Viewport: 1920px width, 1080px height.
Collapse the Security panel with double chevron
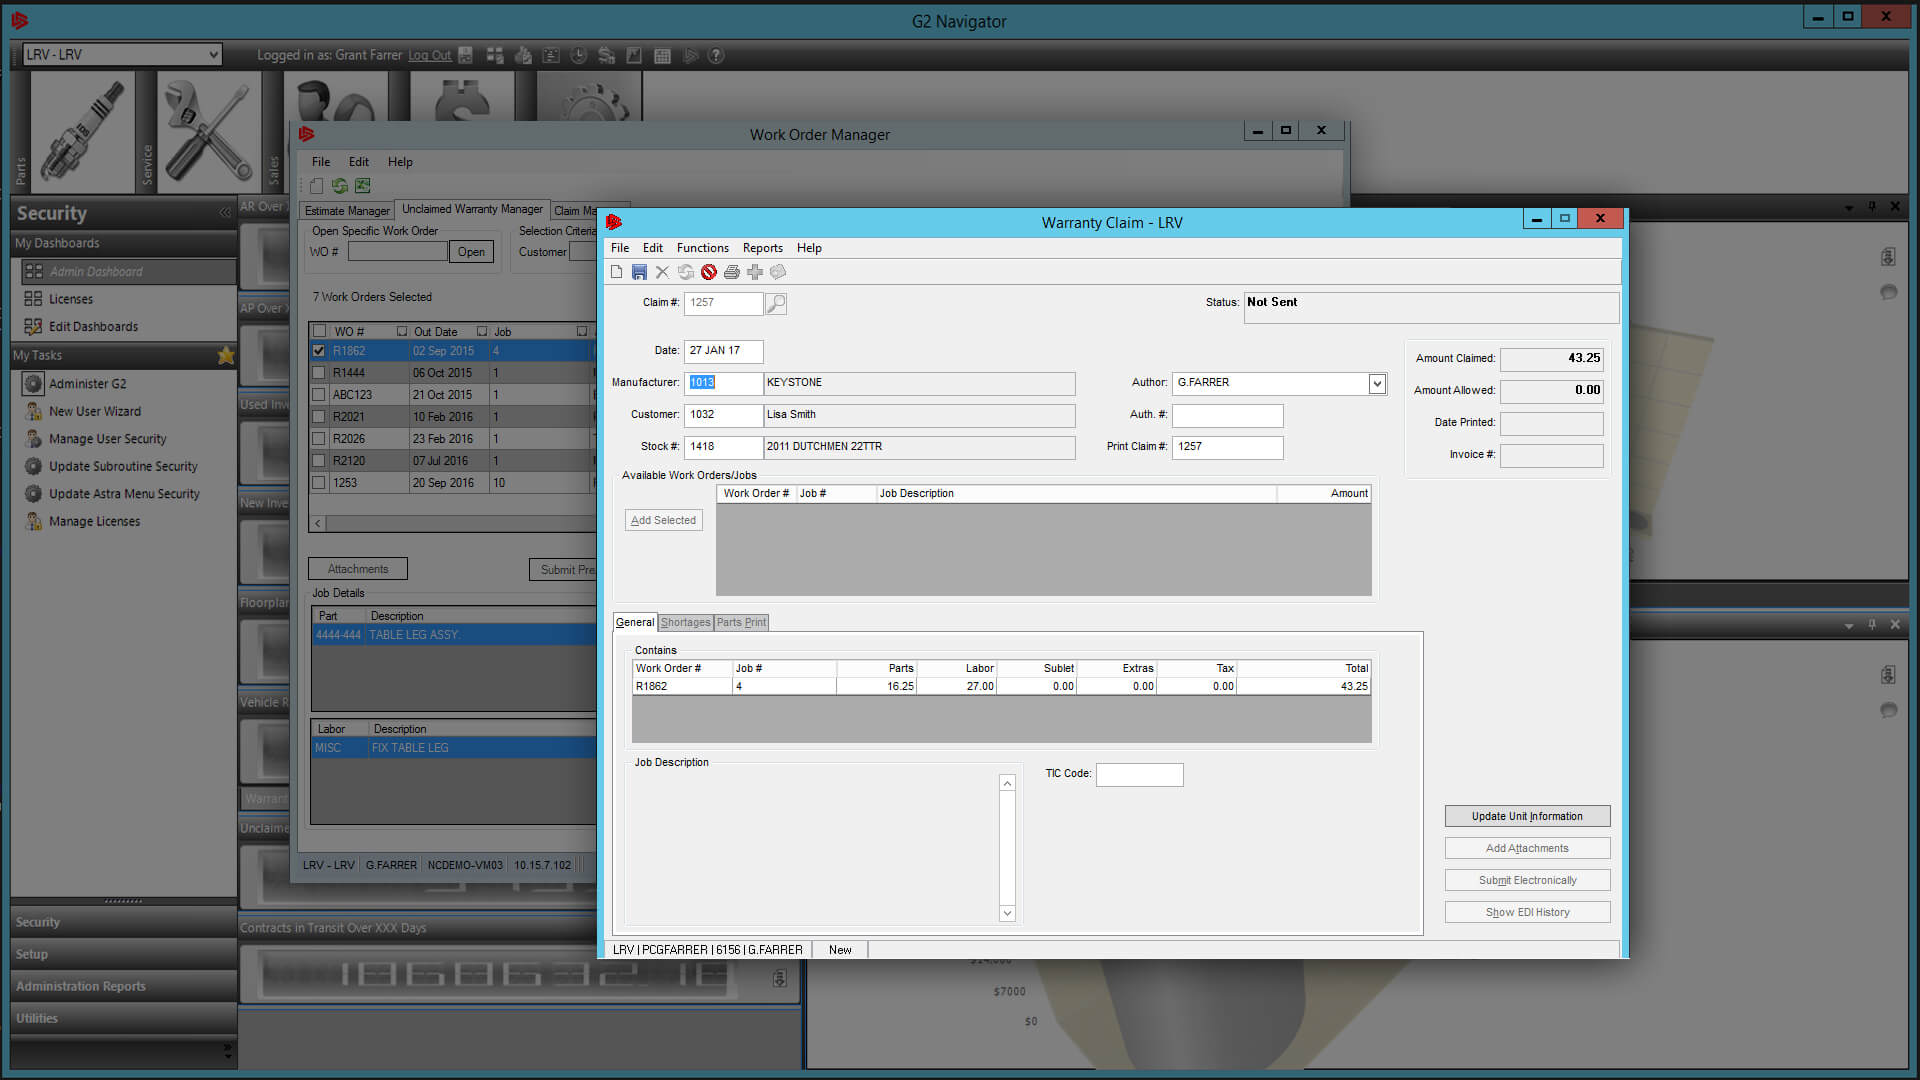(x=225, y=213)
